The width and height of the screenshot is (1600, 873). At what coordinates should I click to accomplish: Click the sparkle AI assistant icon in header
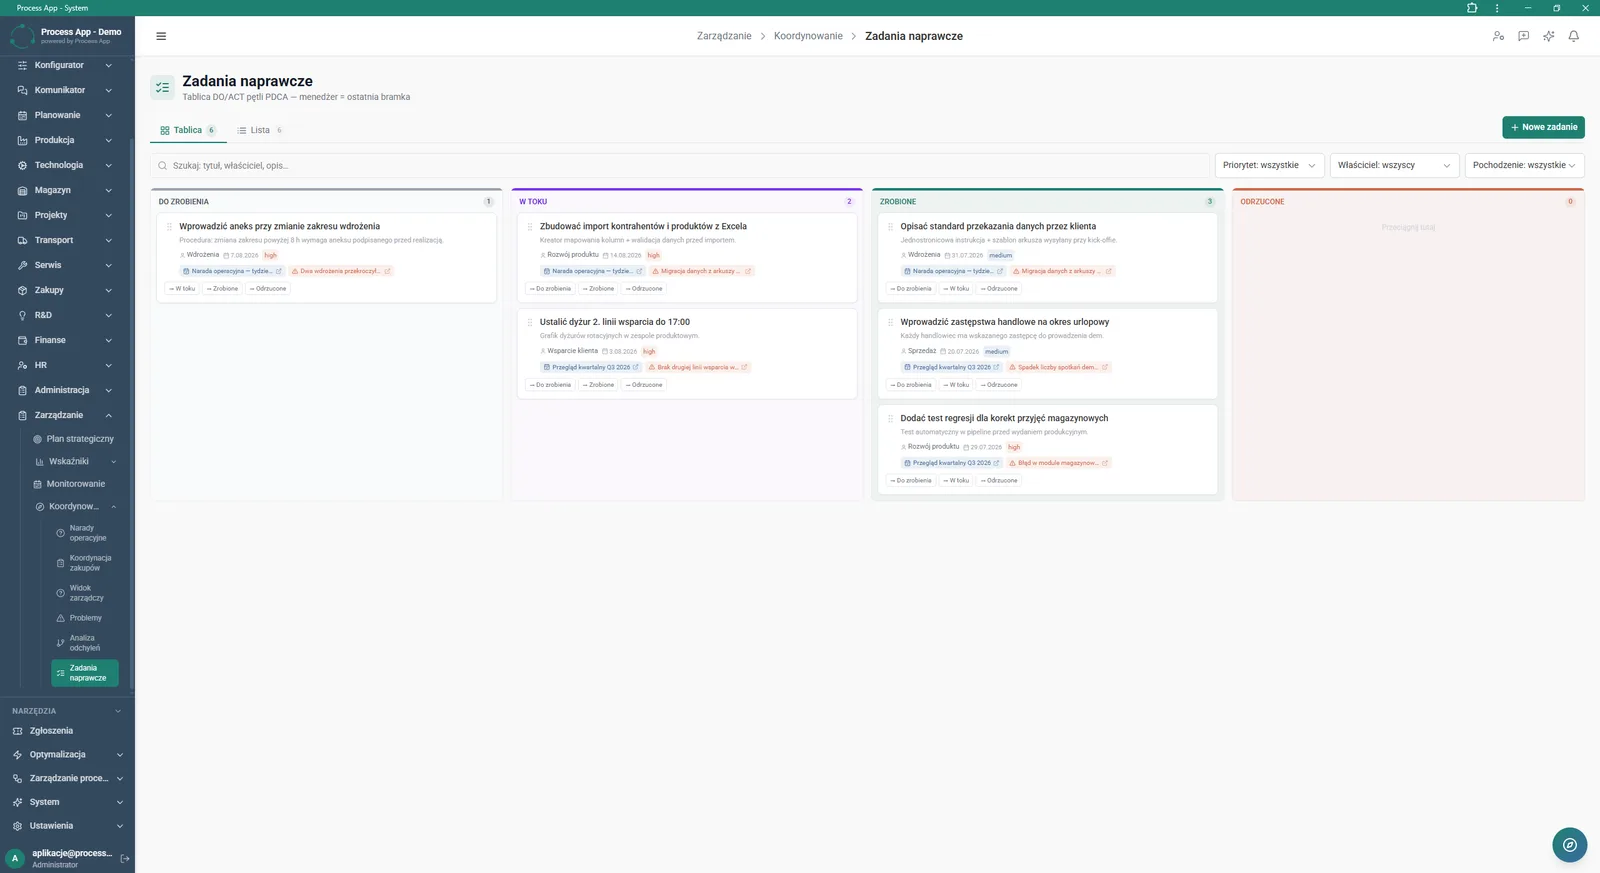[x=1548, y=36]
